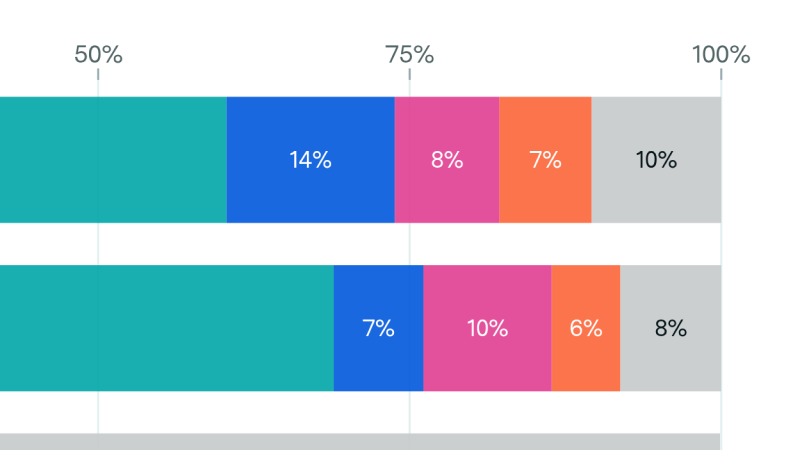Select the 10% gray segment in top bar
This screenshot has height=450, width=800.
pos(656,159)
